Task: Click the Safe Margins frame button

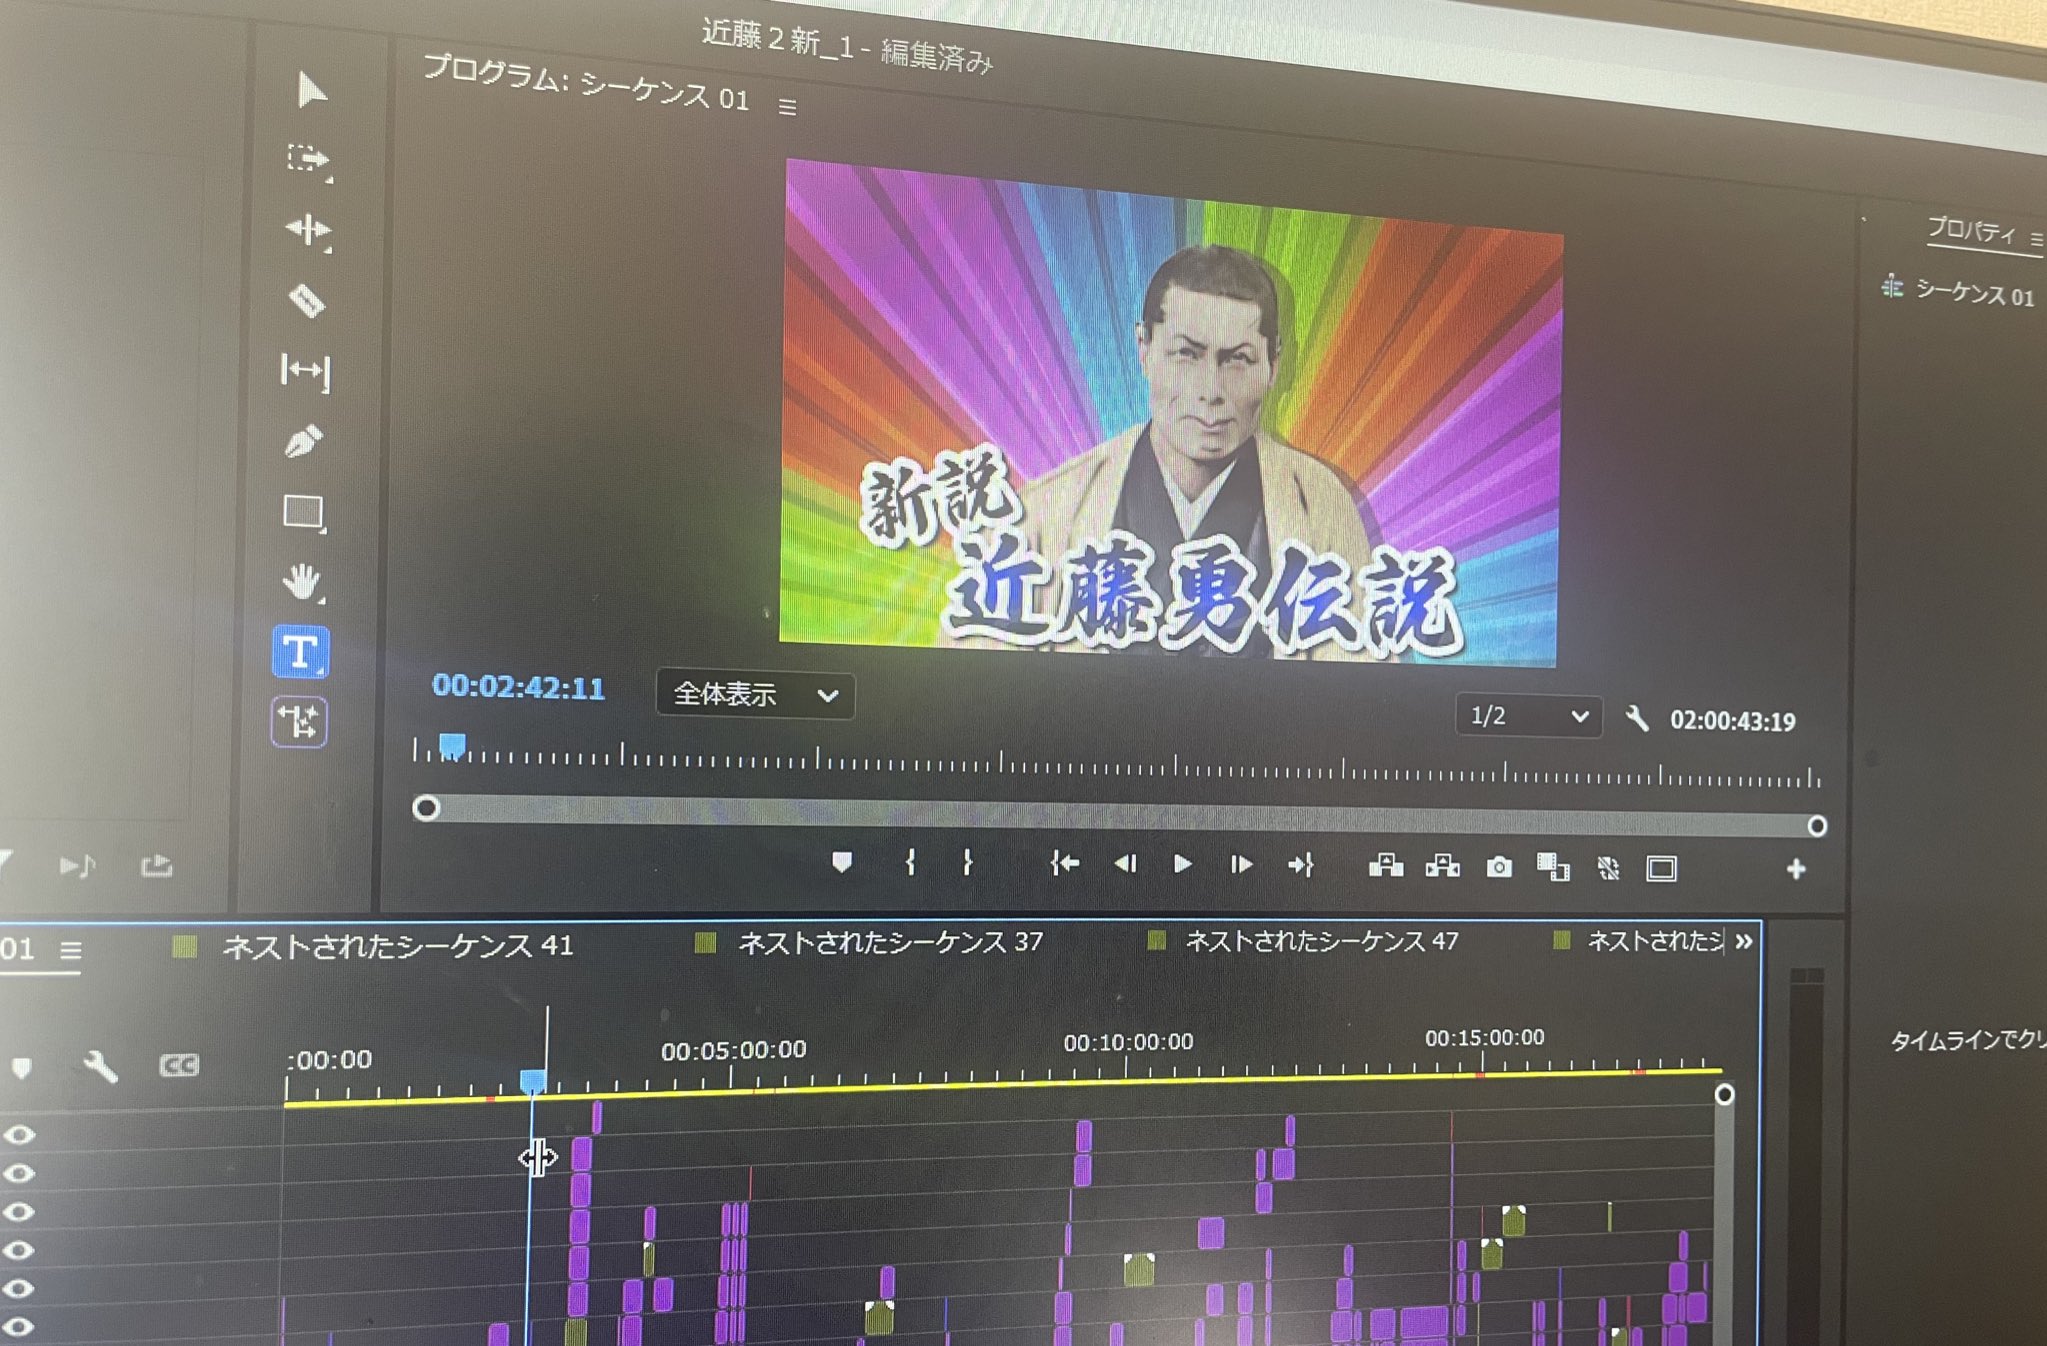Action: [x=1662, y=869]
